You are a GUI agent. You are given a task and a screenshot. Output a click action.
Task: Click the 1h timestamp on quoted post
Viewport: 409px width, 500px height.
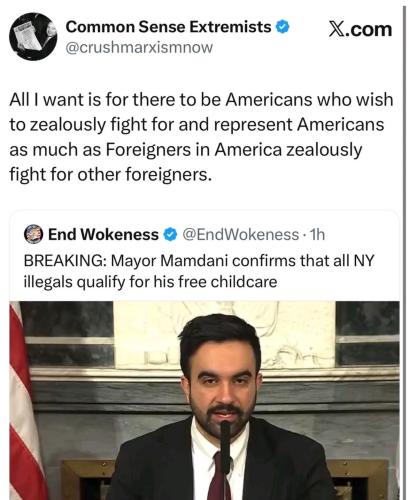tap(317, 235)
